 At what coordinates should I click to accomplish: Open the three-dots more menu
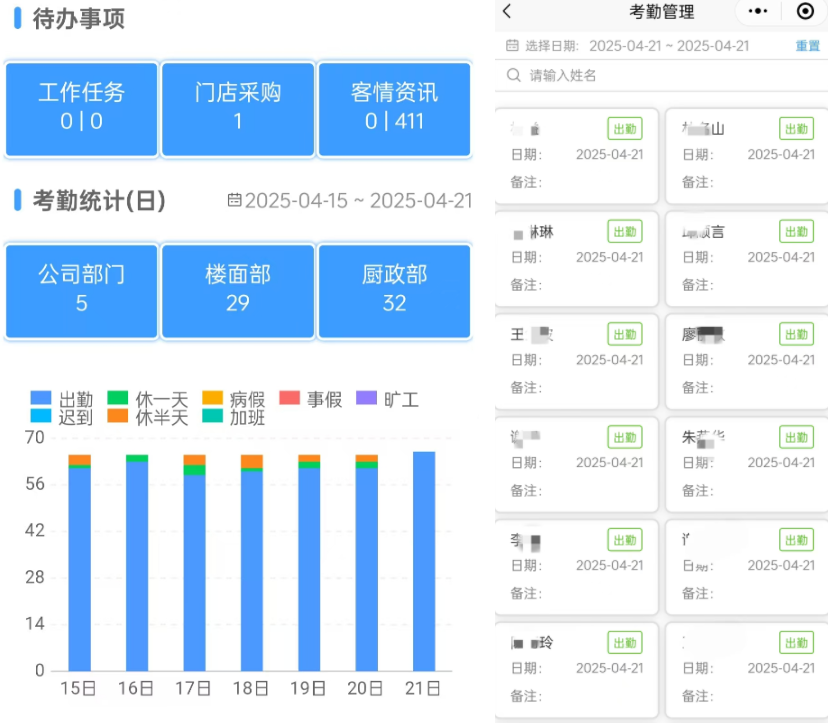(x=758, y=11)
